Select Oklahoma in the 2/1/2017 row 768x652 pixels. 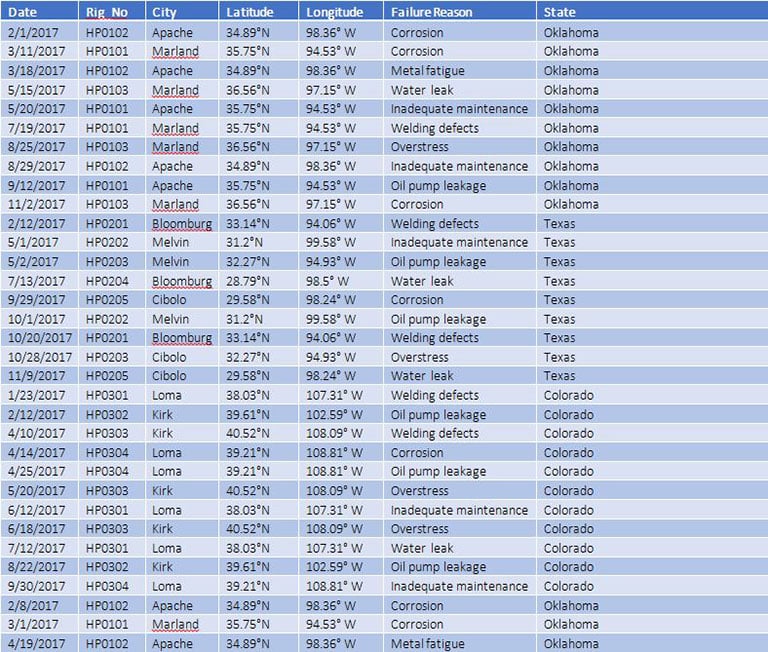coord(571,33)
